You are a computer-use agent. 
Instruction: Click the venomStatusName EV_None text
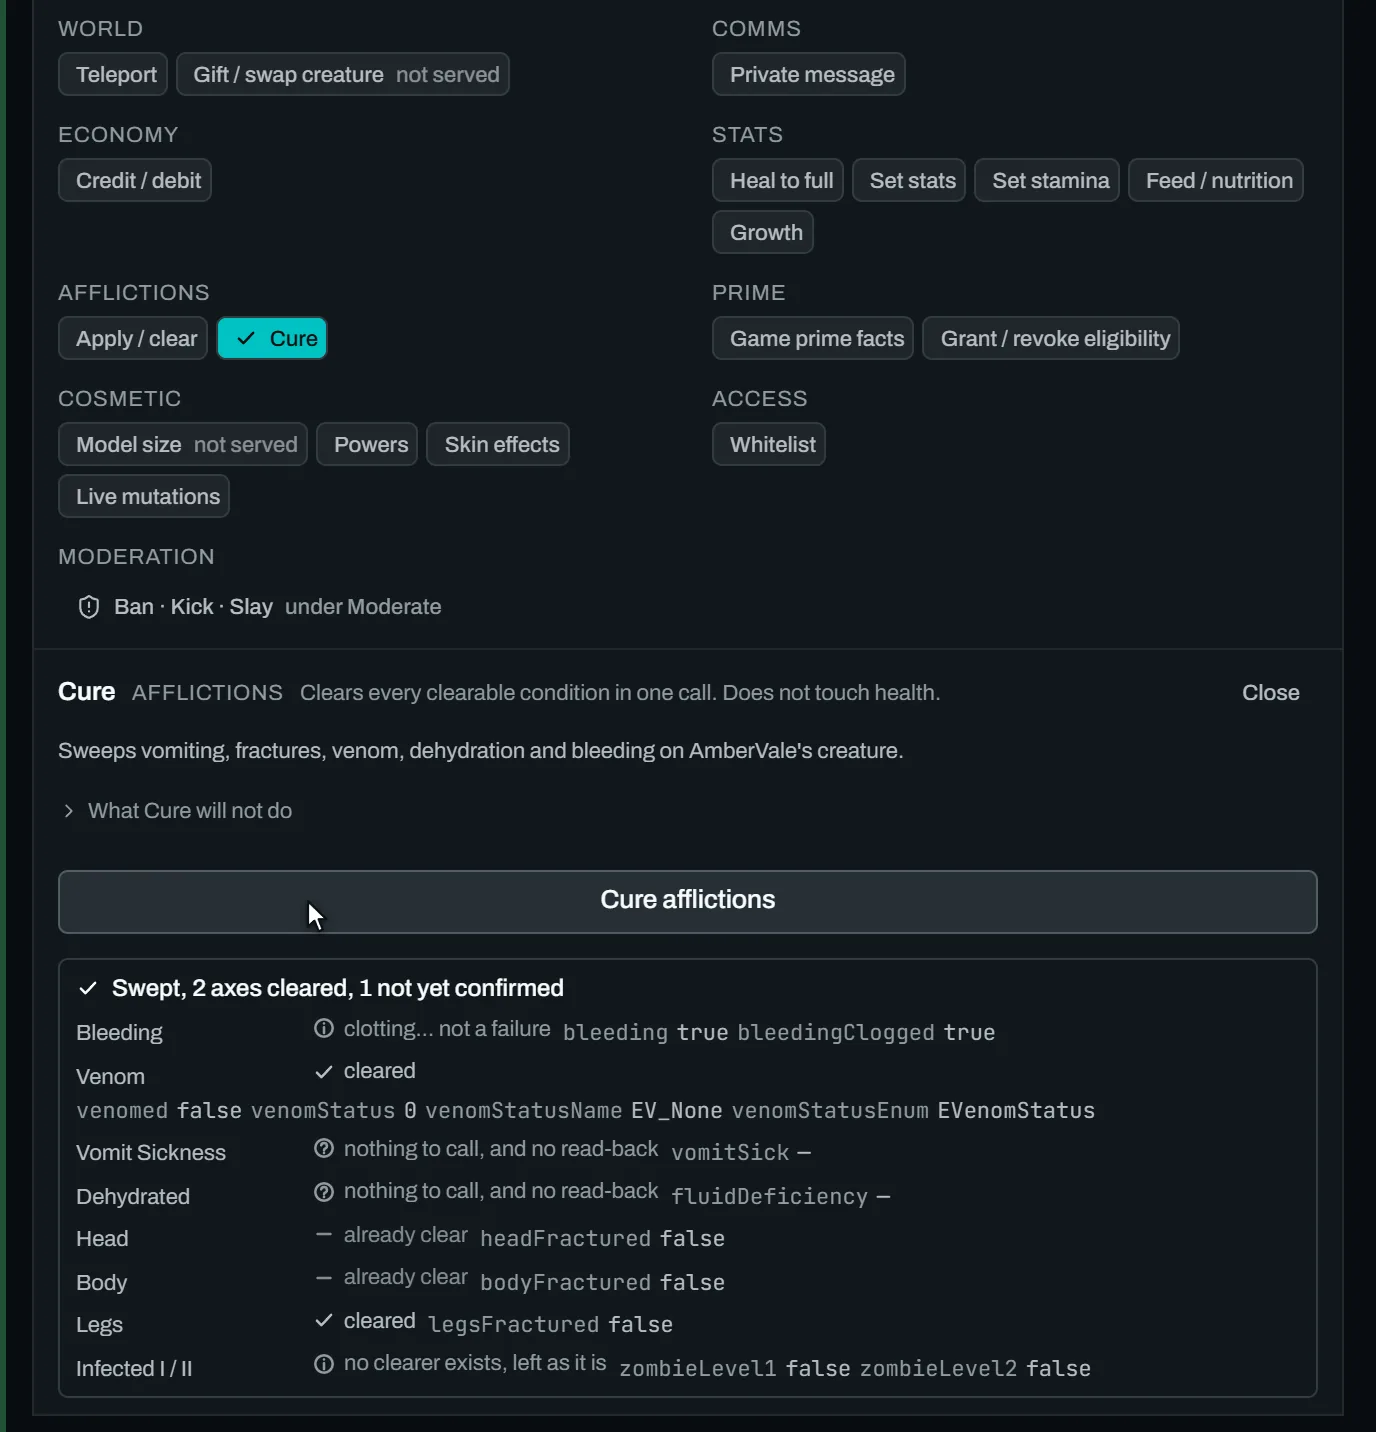pyautogui.click(x=574, y=1111)
